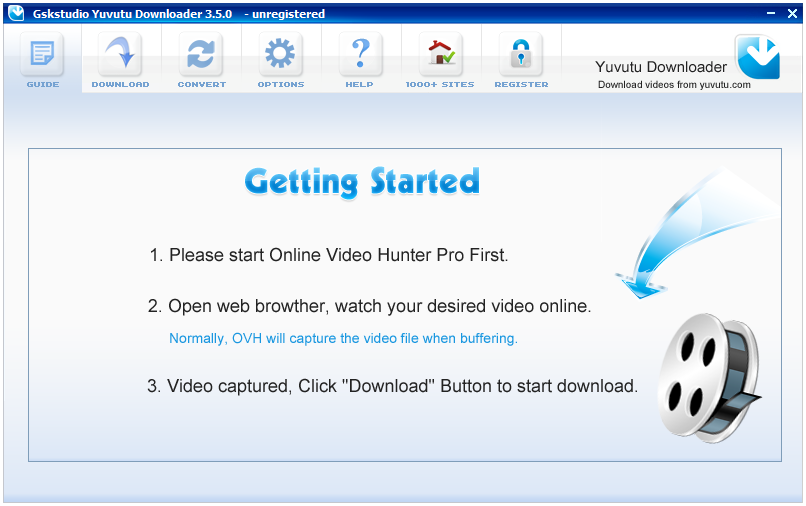
Task: Click the Download arrow toolbar icon
Action: (x=120, y=54)
